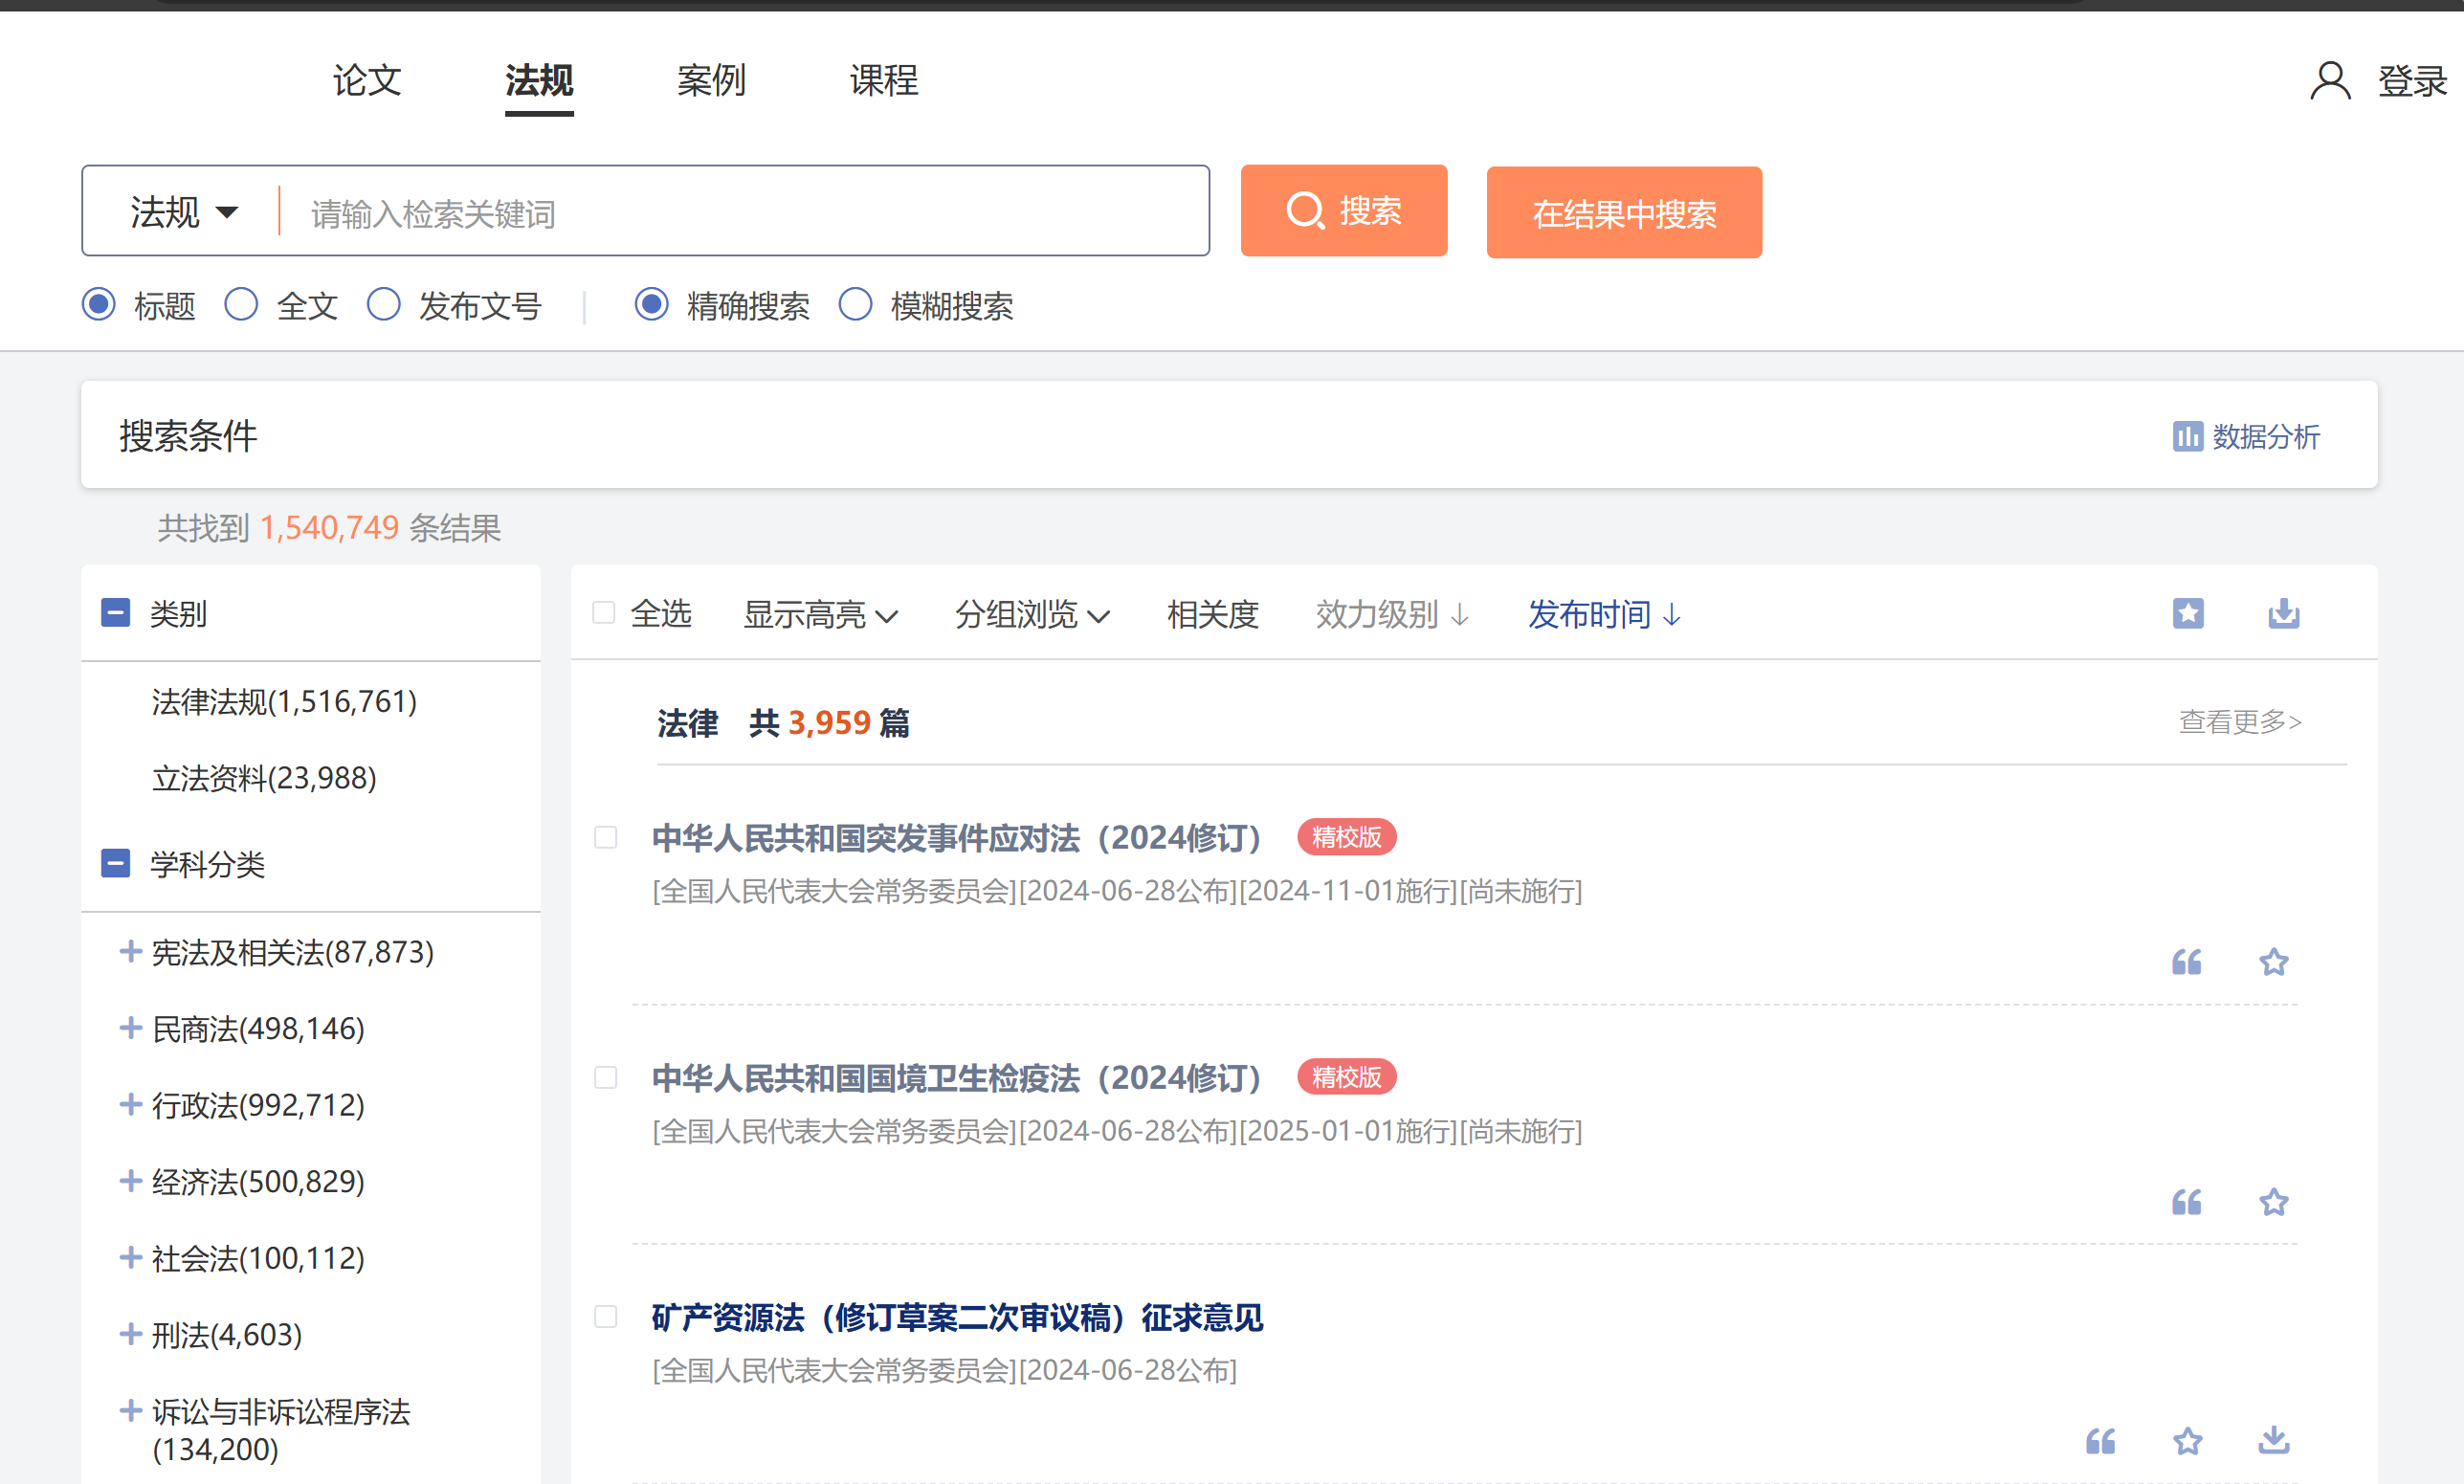2464x1484 pixels.
Task: Click the favorite star for 矿产资源法 entry
Action: click(2188, 1441)
